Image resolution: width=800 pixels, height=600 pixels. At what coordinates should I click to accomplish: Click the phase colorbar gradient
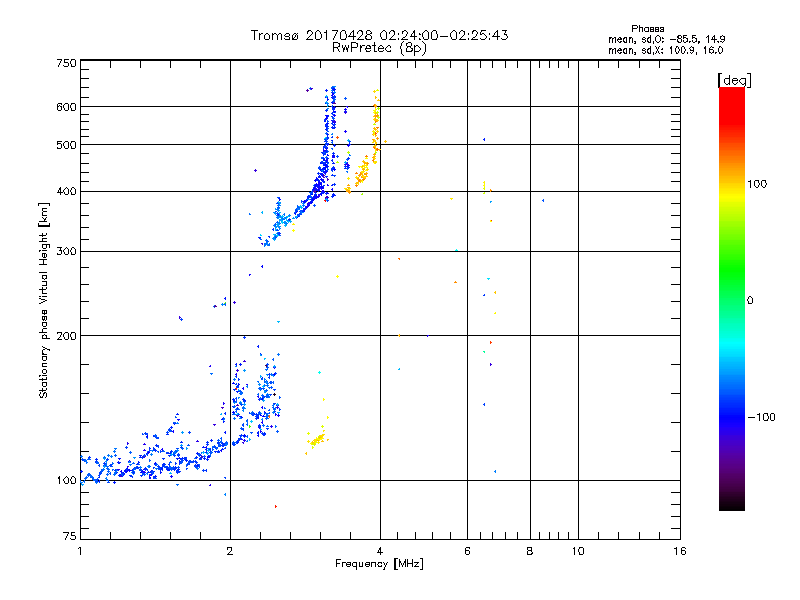click(732, 299)
